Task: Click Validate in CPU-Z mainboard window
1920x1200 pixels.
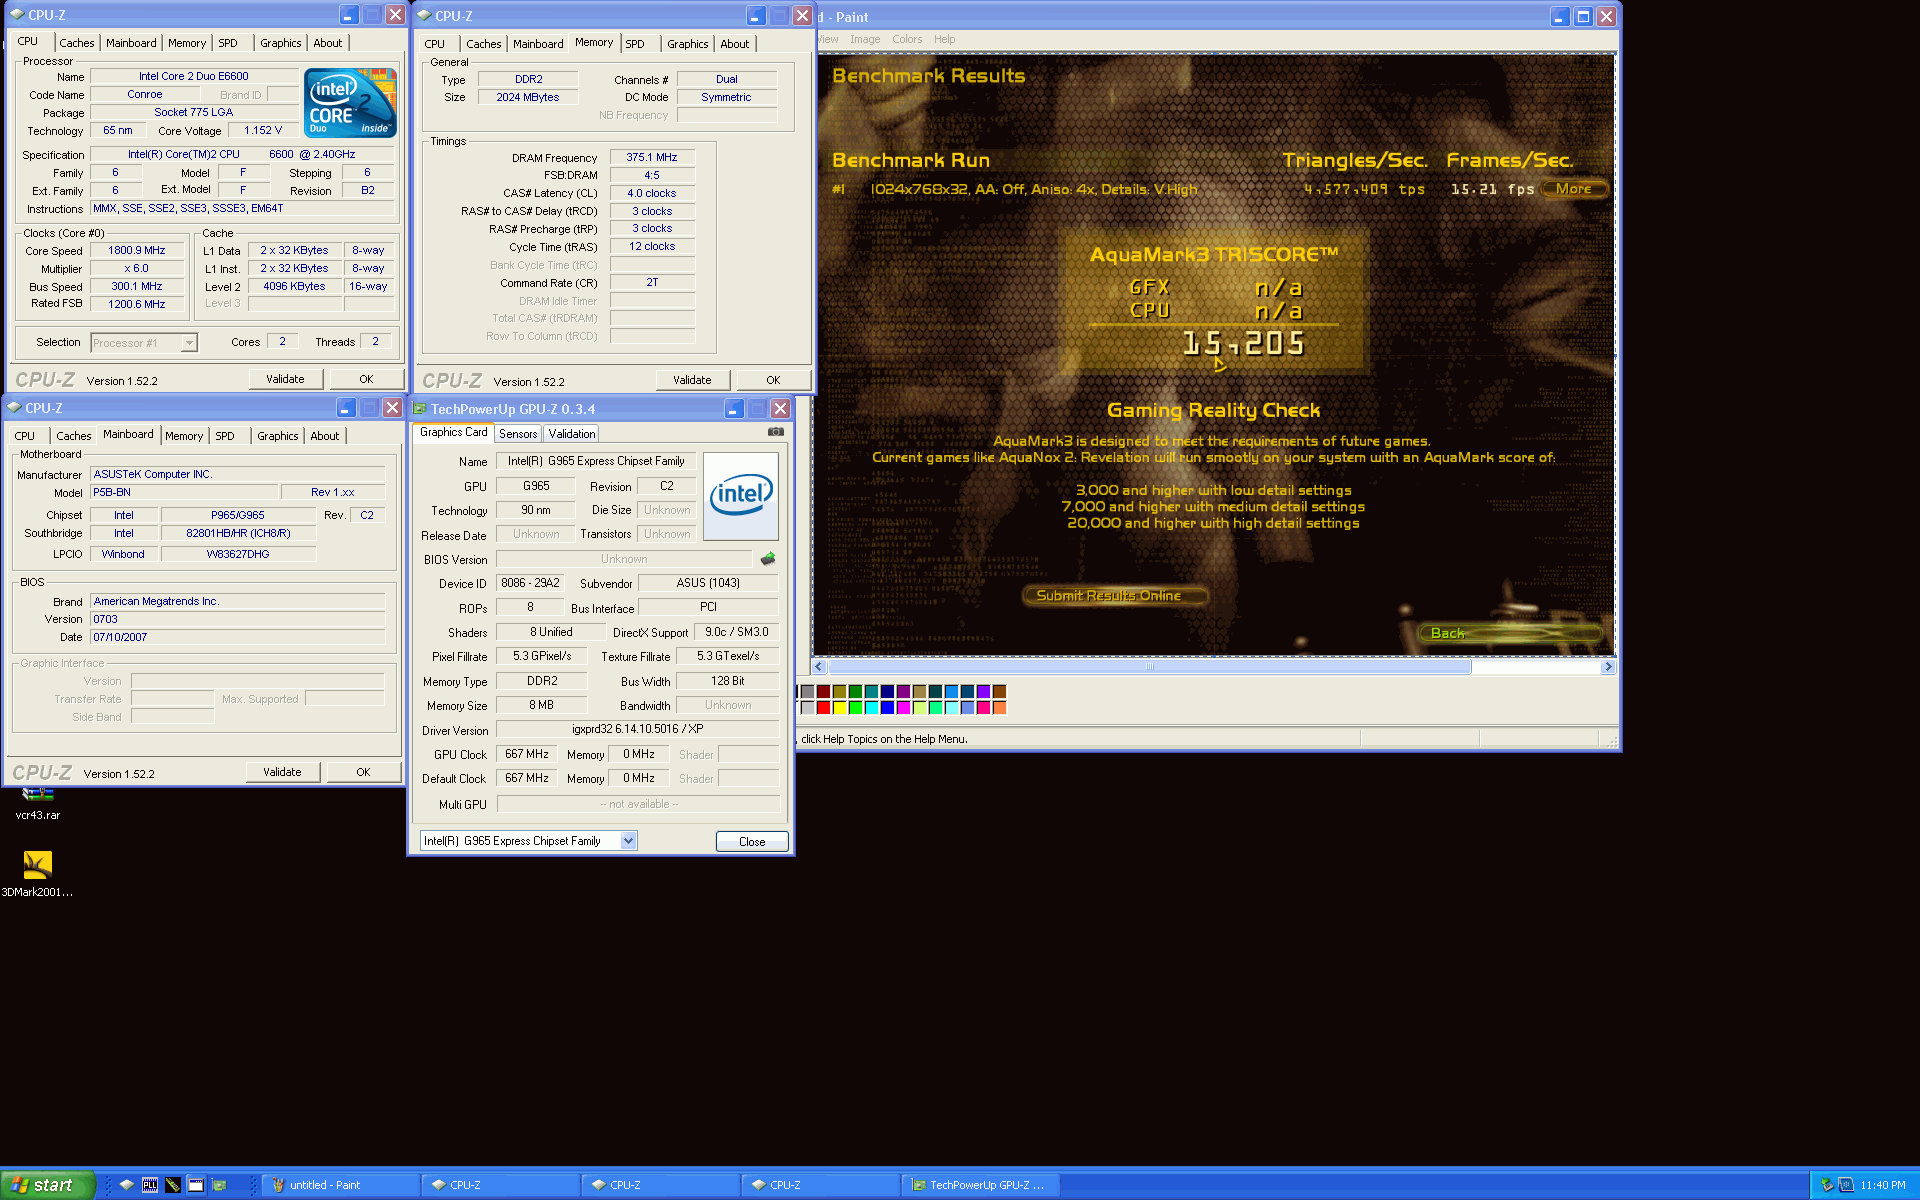Action: pos(282,772)
